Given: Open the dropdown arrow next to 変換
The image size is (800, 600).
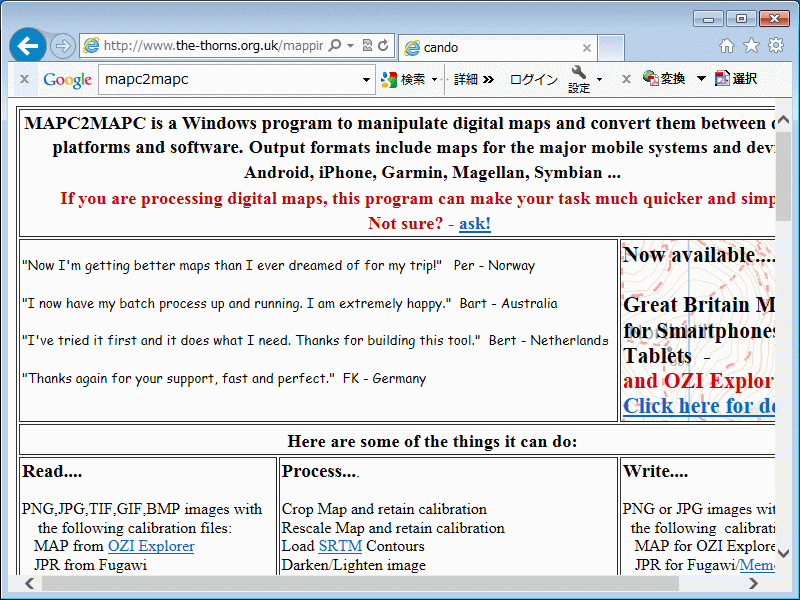Looking at the screenshot, I should coord(701,79).
